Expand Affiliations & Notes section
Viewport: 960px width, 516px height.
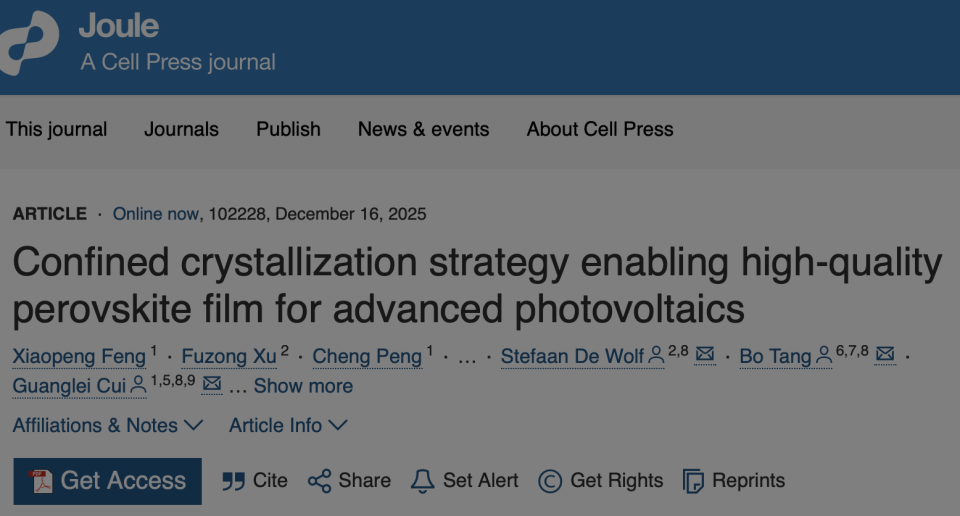click(107, 425)
